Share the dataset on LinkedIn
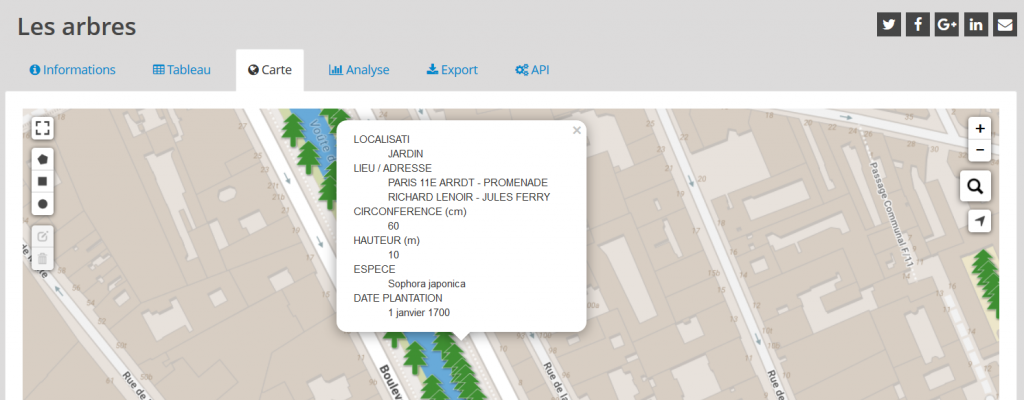 [x=975, y=26]
